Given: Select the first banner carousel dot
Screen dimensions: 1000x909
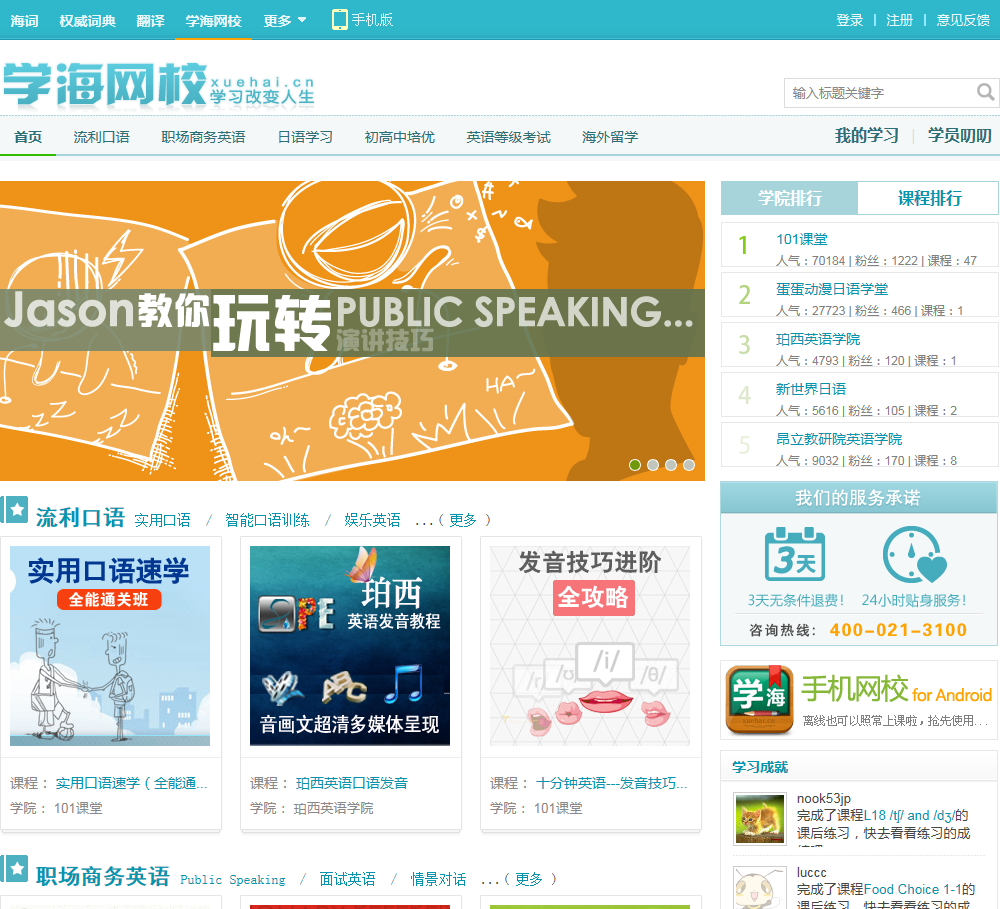Looking at the screenshot, I should click(x=635, y=465).
